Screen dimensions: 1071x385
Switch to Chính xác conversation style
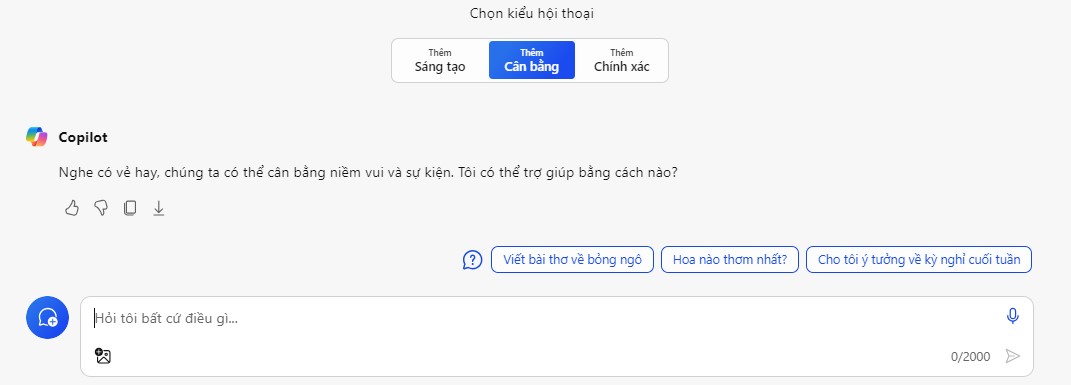[x=622, y=60]
